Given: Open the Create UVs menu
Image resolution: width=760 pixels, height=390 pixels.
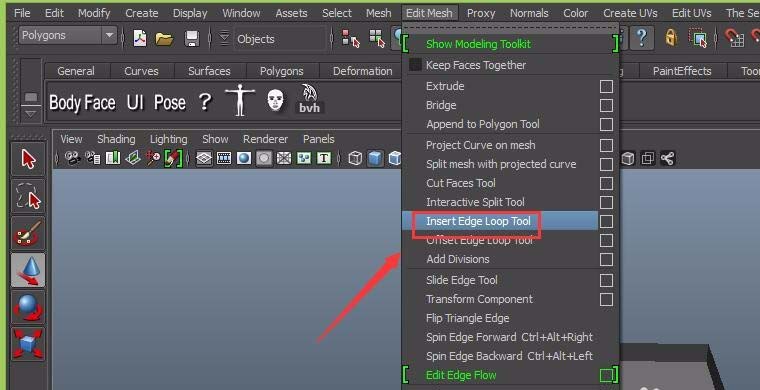Looking at the screenshot, I should (630, 13).
